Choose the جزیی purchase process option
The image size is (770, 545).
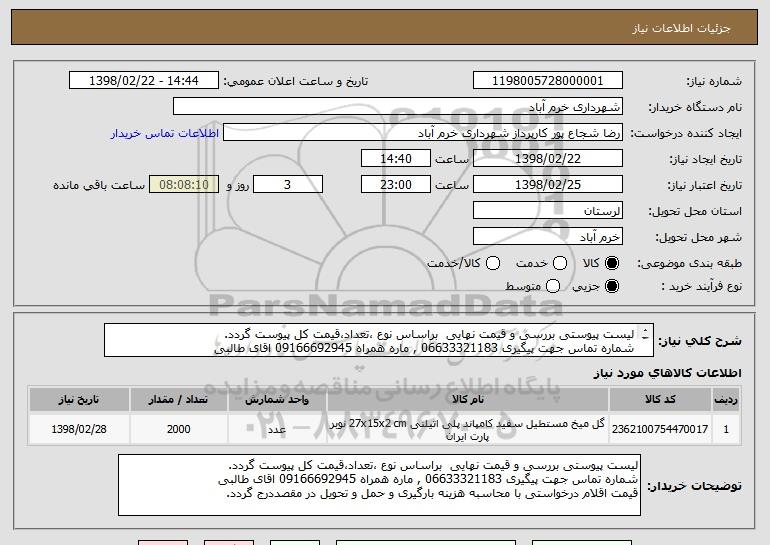click(x=612, y=286)
